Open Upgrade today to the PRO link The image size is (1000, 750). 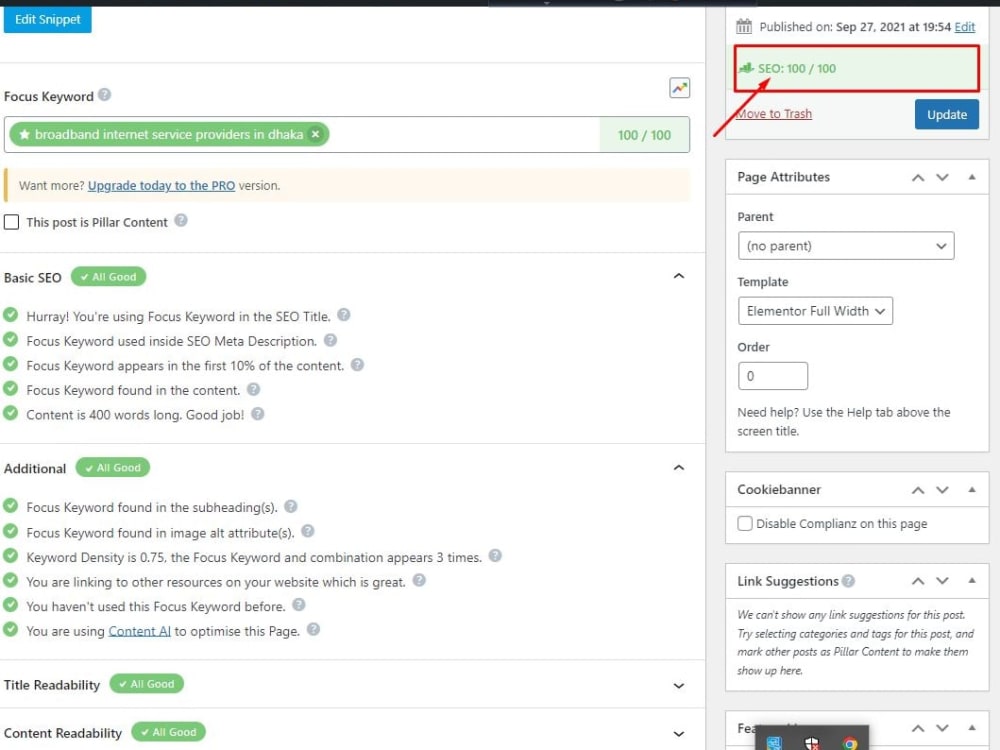pos(161,186)
